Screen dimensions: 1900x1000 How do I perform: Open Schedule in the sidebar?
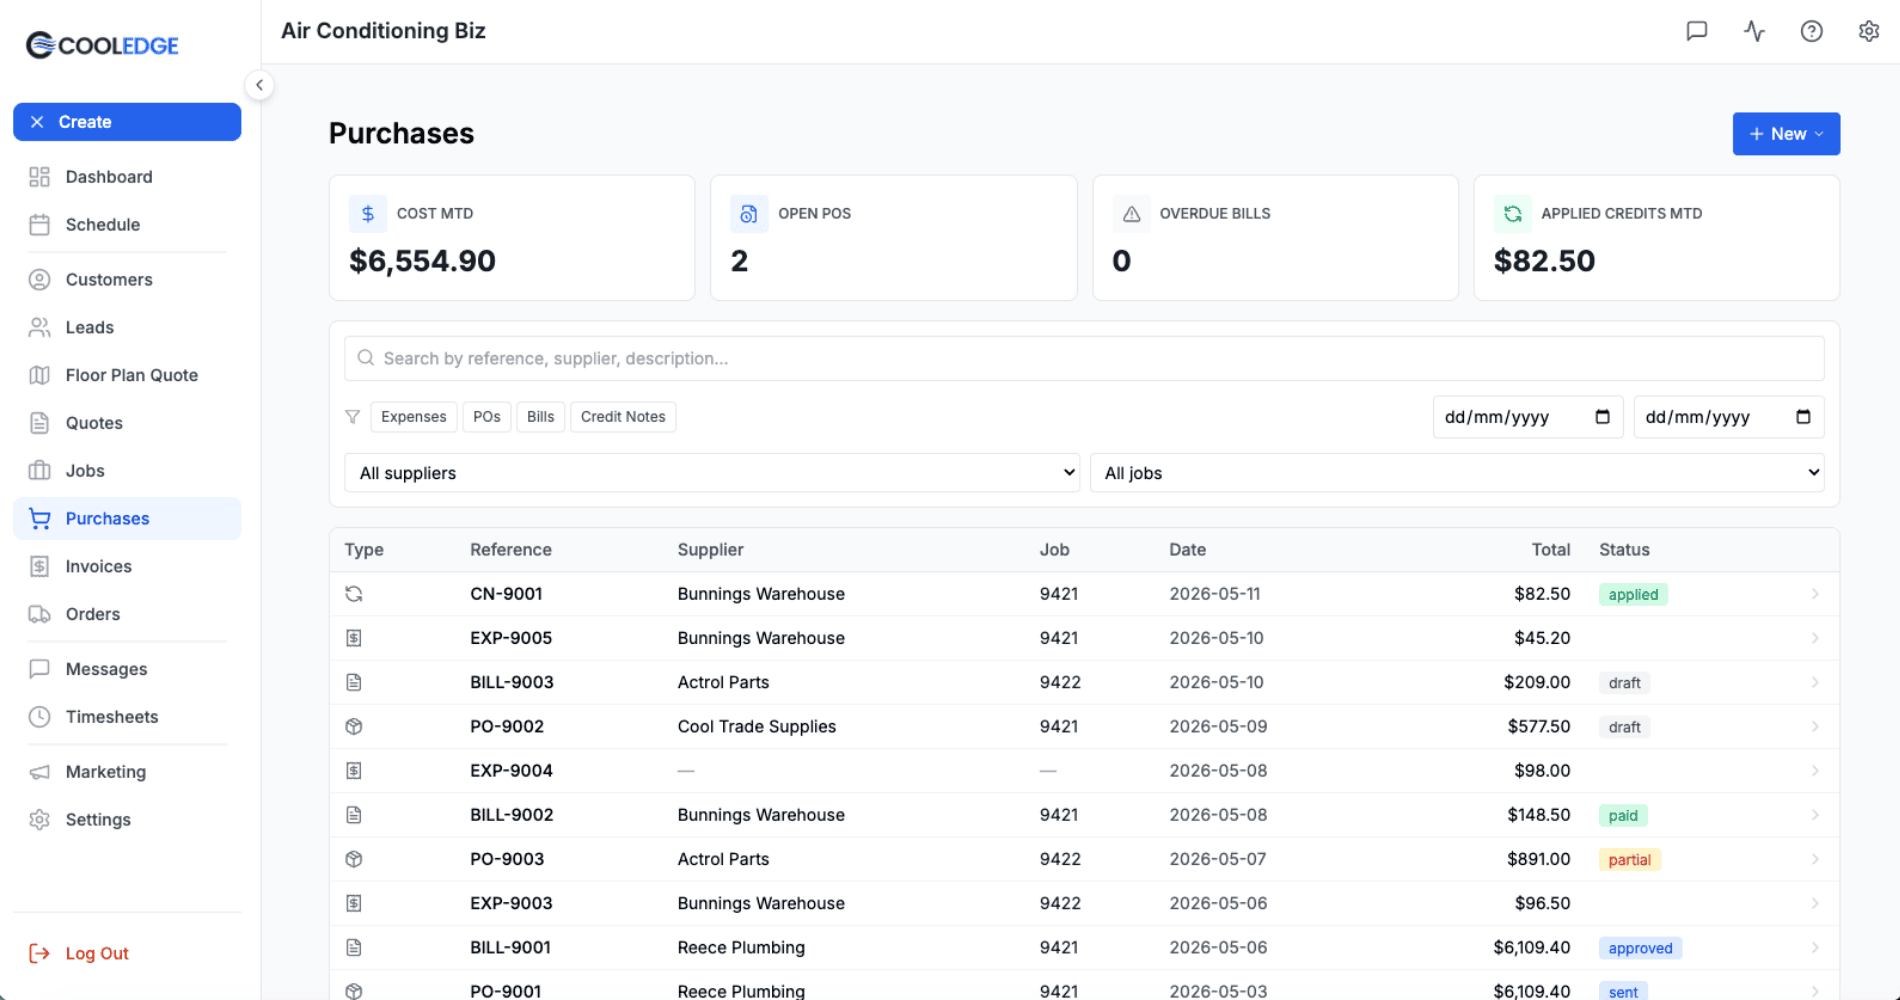(127, 225)
